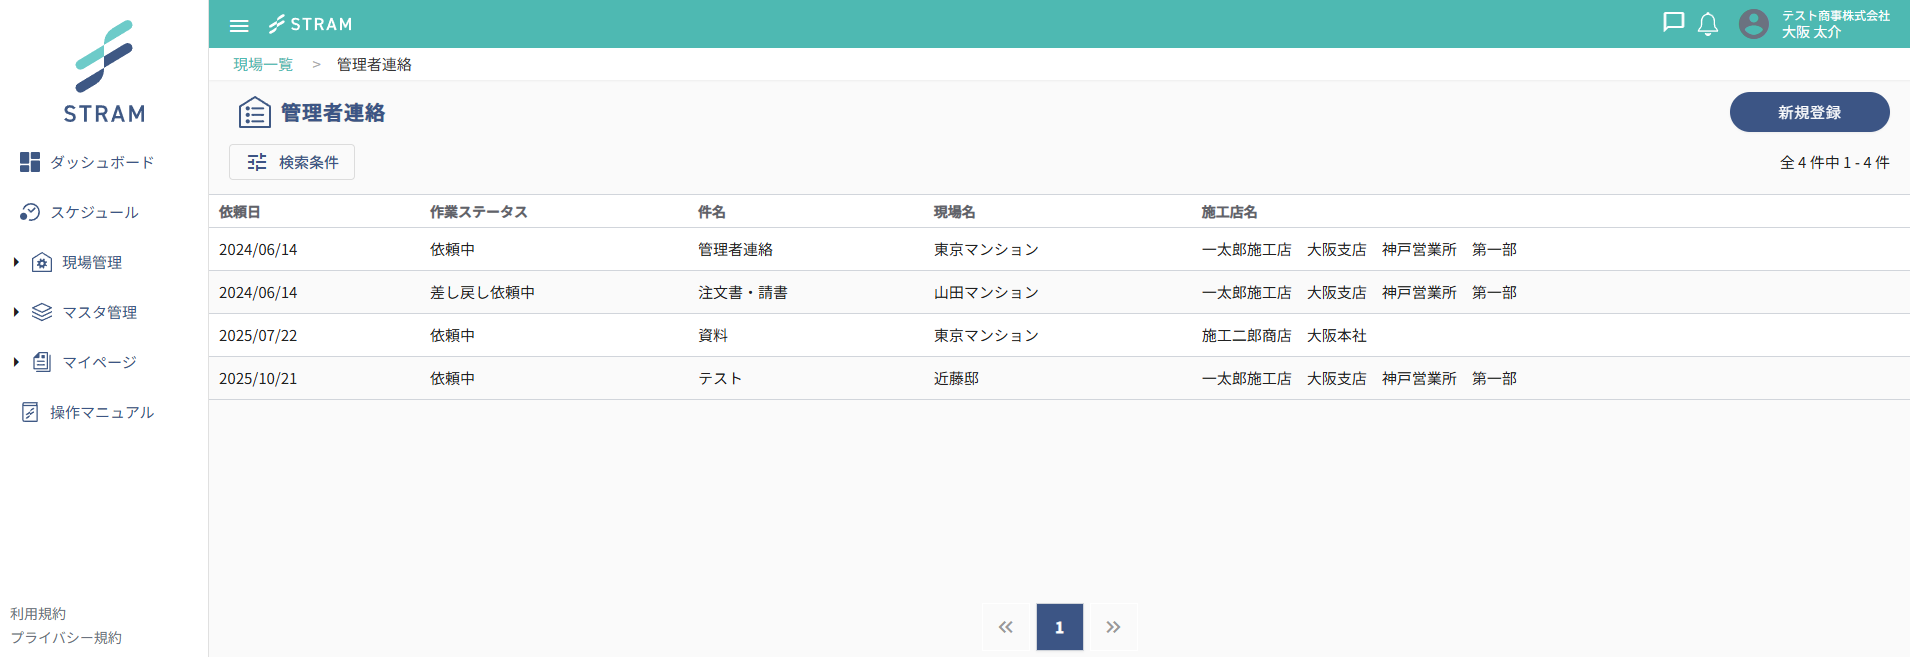The image size is (1910, 657).
Task: Open 操作マニュアル in the sidebar
Action: 102,412
